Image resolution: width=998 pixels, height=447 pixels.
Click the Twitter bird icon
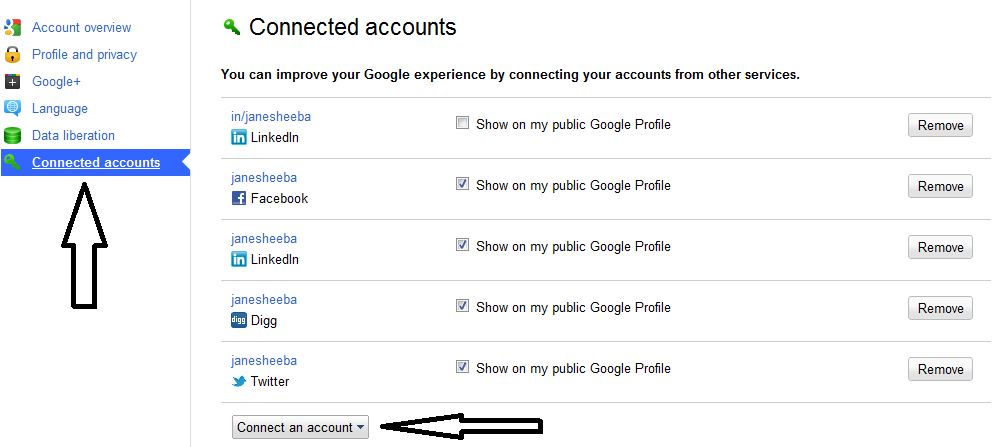(239, 381)
